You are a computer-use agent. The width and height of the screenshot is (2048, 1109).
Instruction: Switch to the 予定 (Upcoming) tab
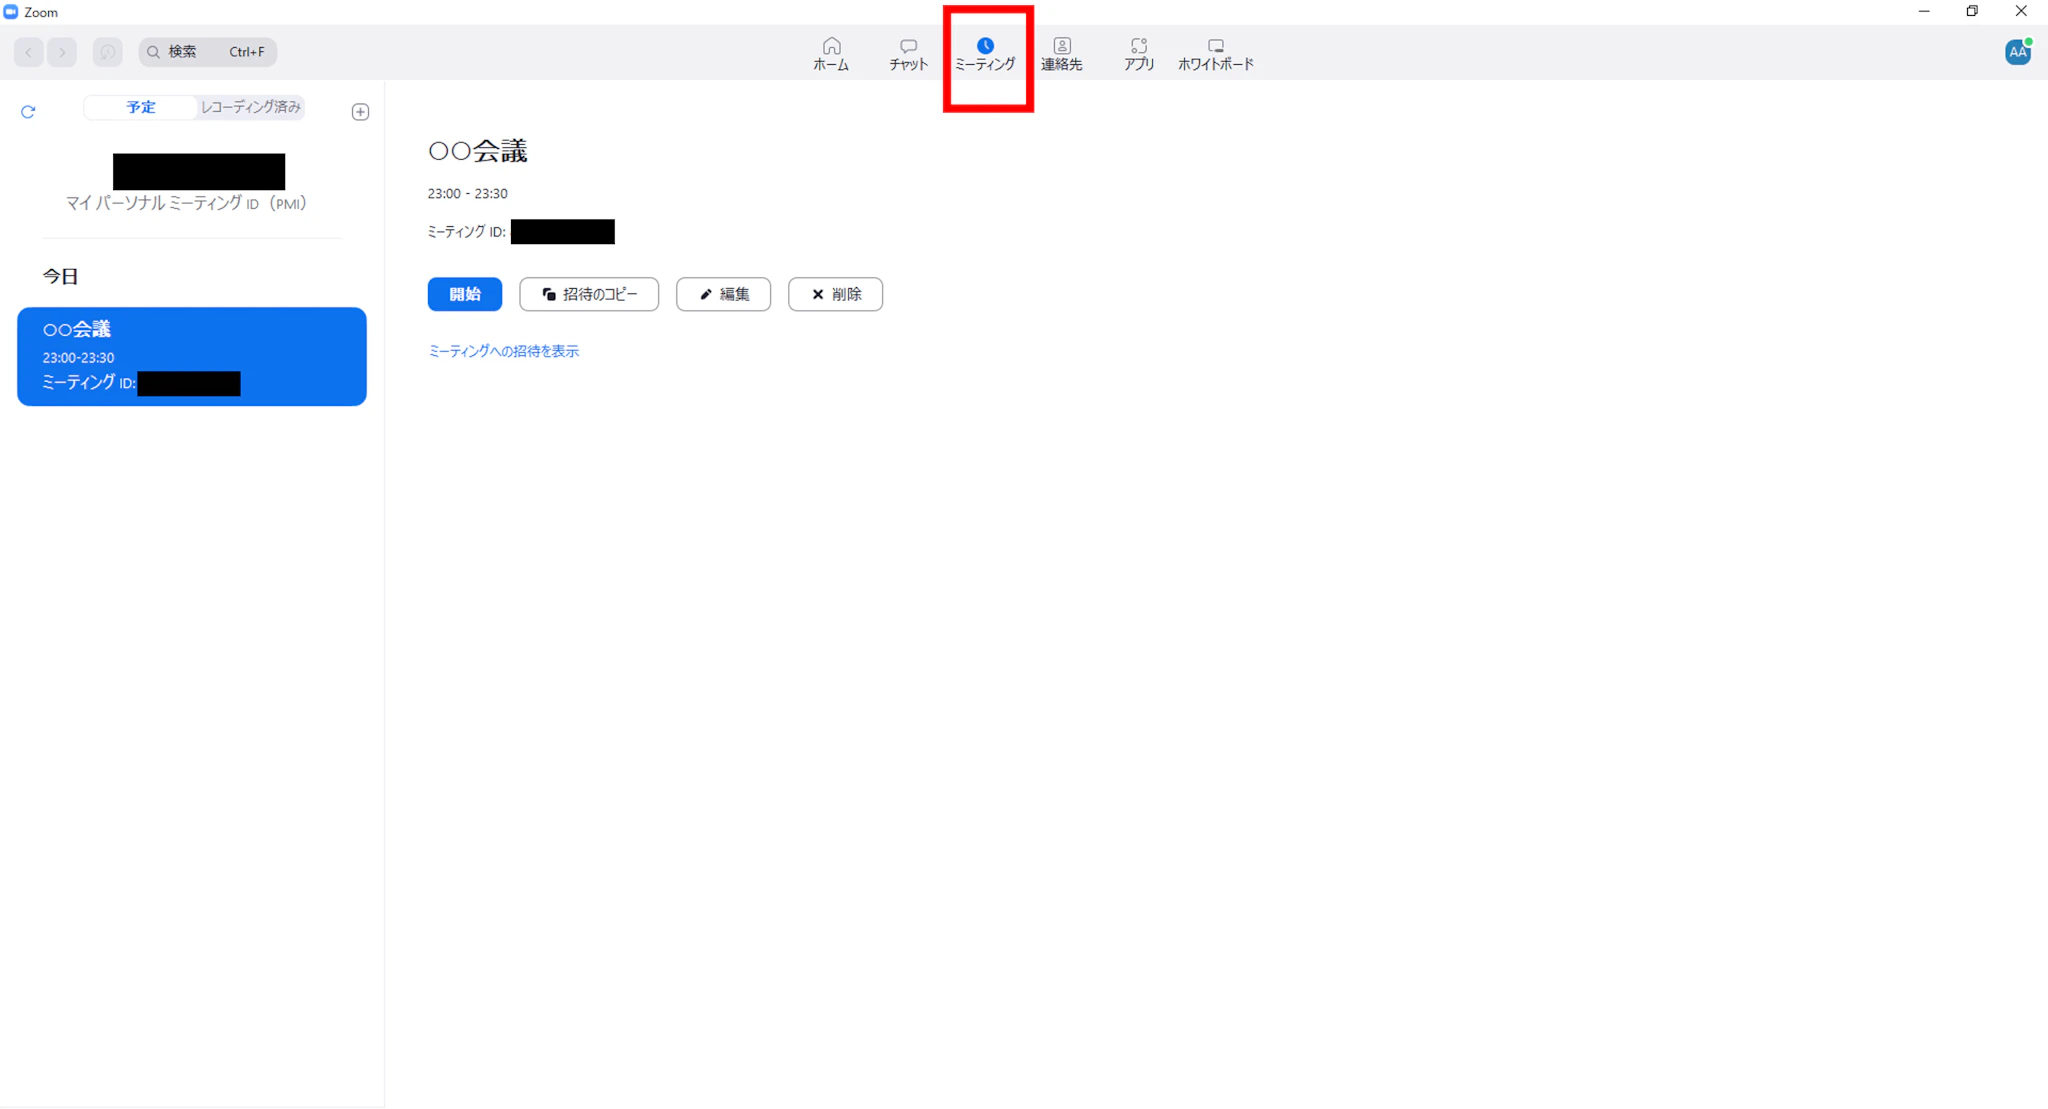pyautogui.click(x=140, y=107)
